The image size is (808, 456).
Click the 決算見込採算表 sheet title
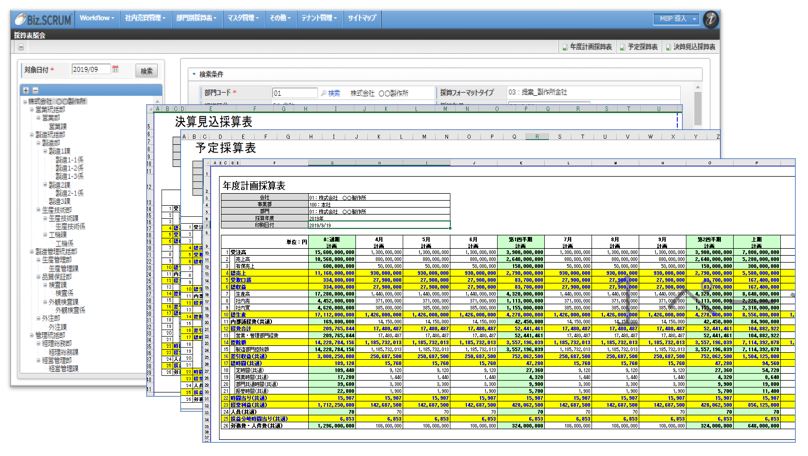click(x=213, y=122)
